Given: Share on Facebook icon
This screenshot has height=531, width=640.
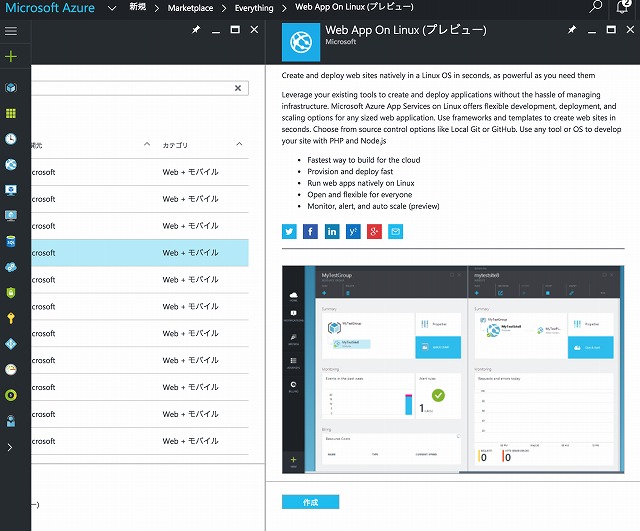Looking at the screenshot, I should click(x=310, y=231).
